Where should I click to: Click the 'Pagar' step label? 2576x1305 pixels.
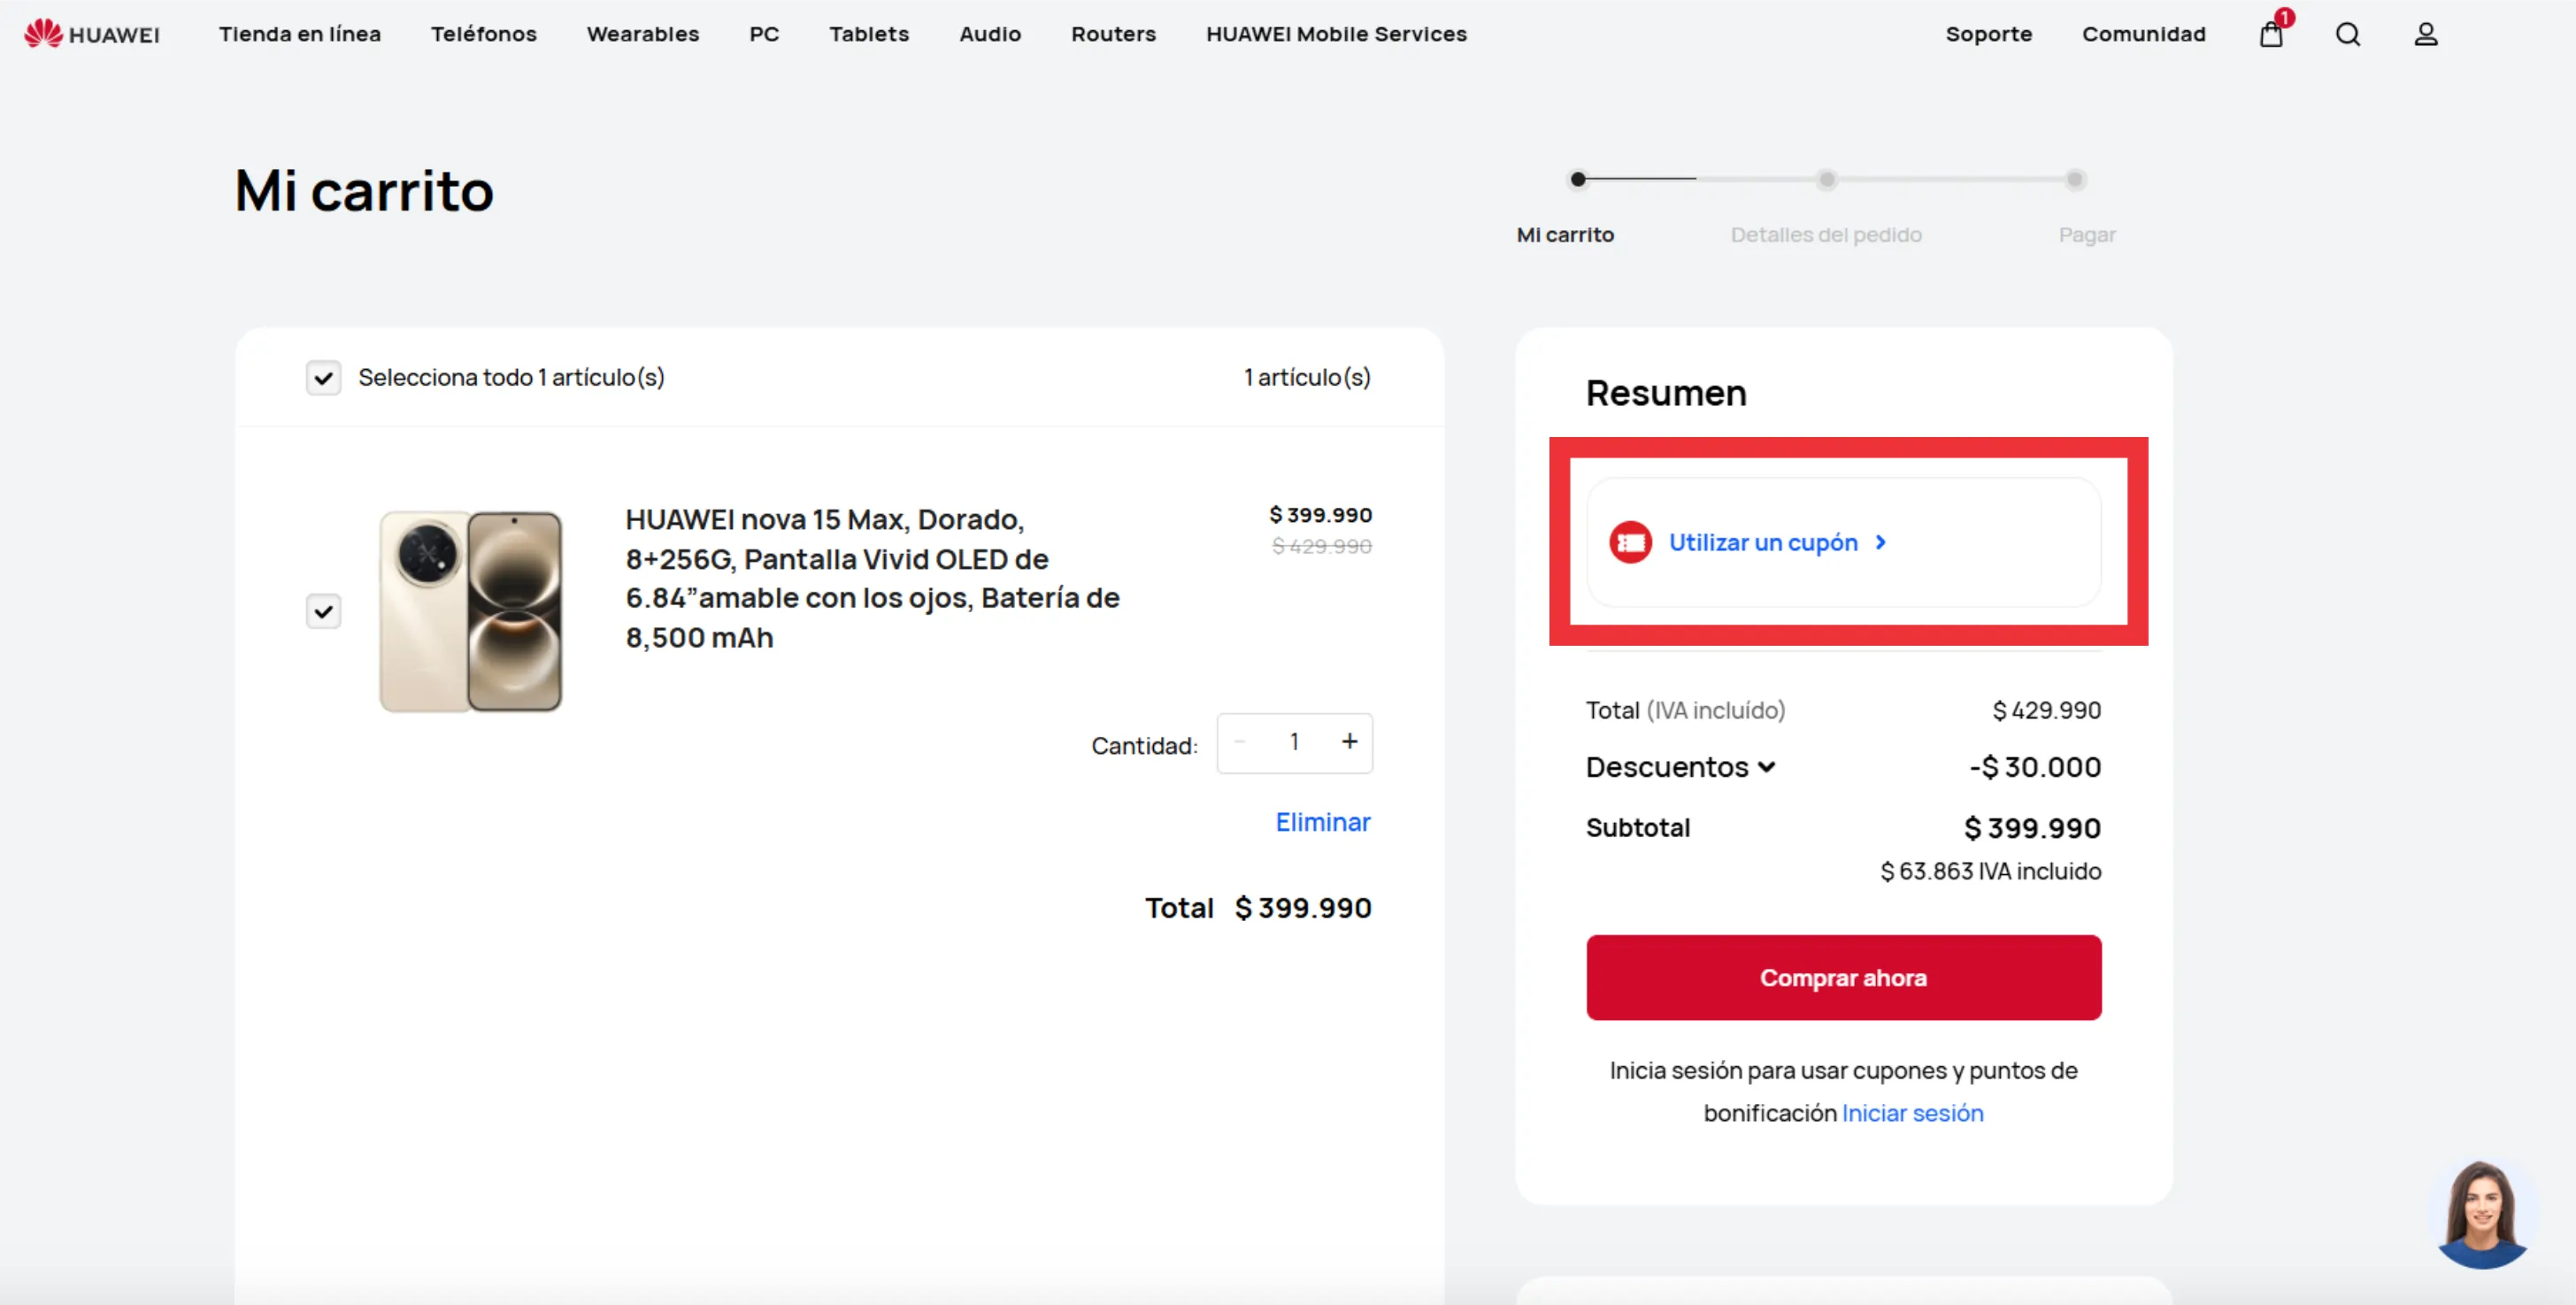point(2086,235)
